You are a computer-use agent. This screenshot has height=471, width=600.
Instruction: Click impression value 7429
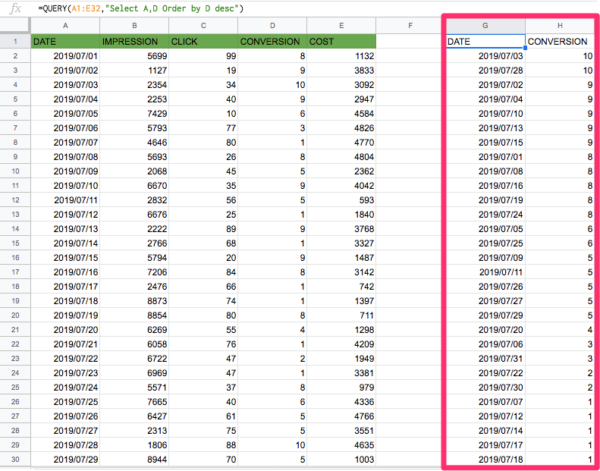click(x=134, y=114)
